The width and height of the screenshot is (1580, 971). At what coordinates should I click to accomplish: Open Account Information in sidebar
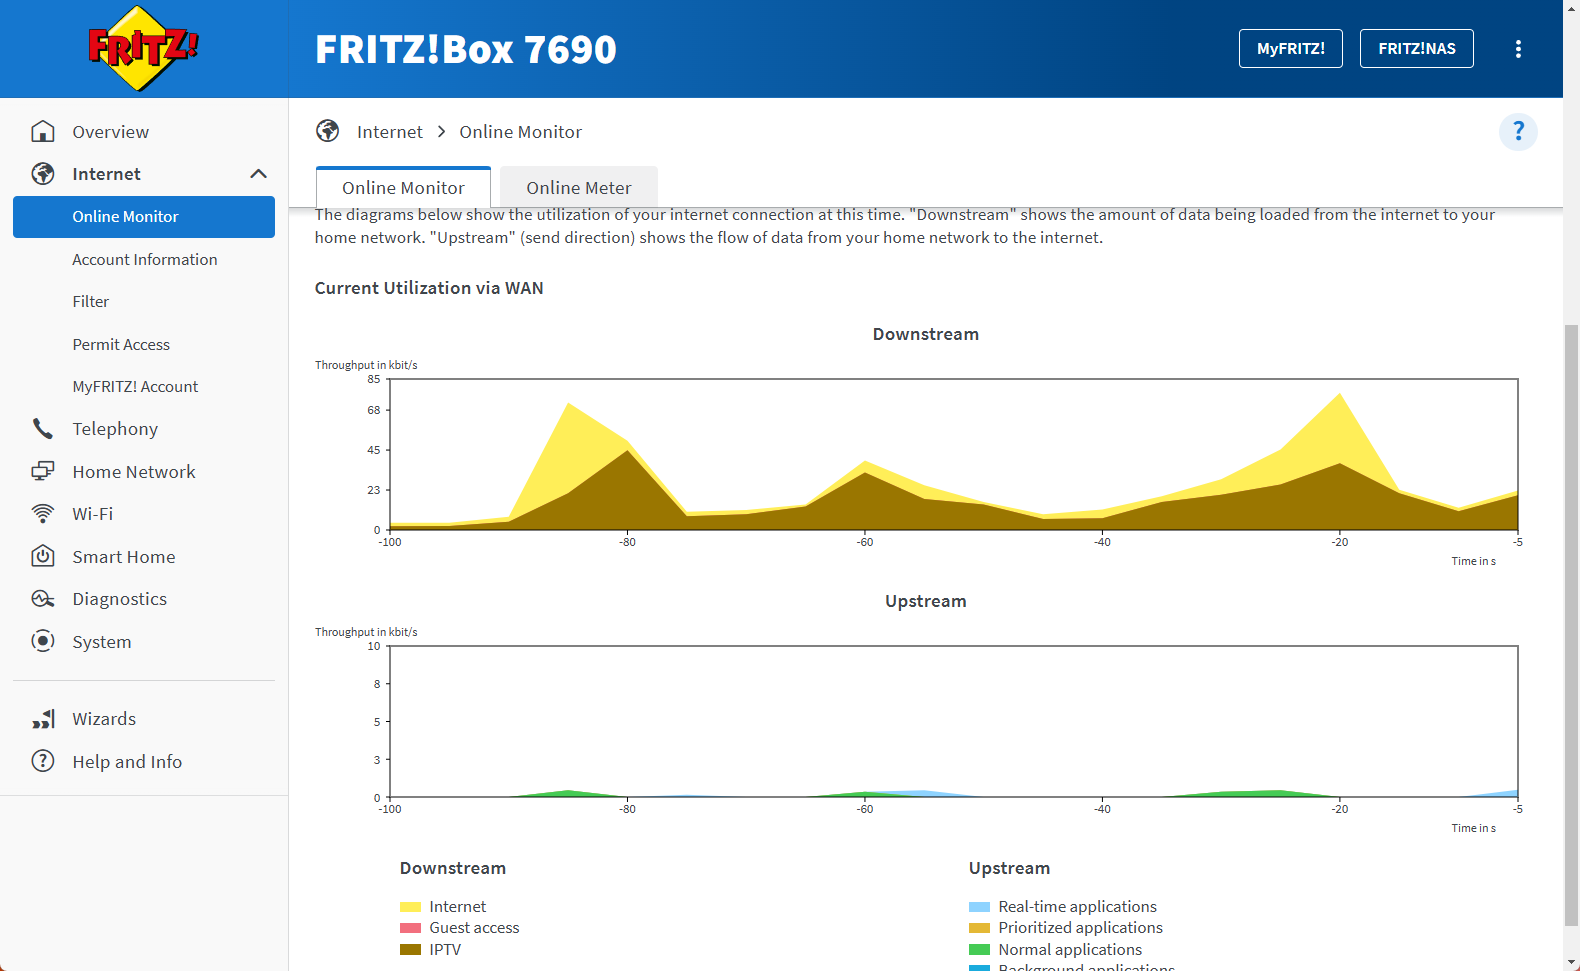[145, 259]
